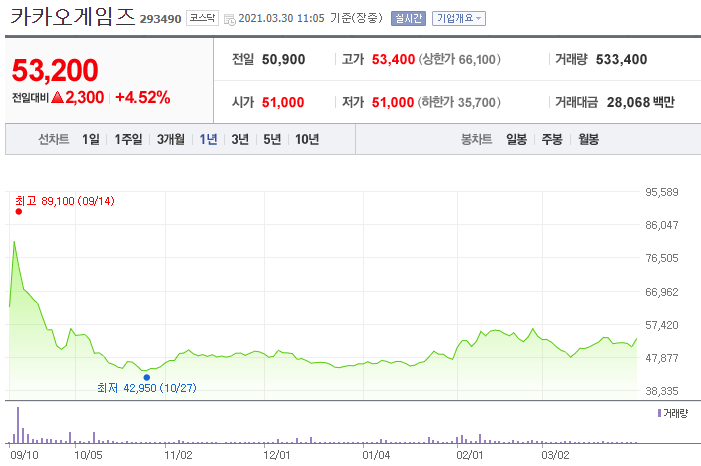
Task: Click the 카카오게임즈 stock title
Action: coord(72,17)
